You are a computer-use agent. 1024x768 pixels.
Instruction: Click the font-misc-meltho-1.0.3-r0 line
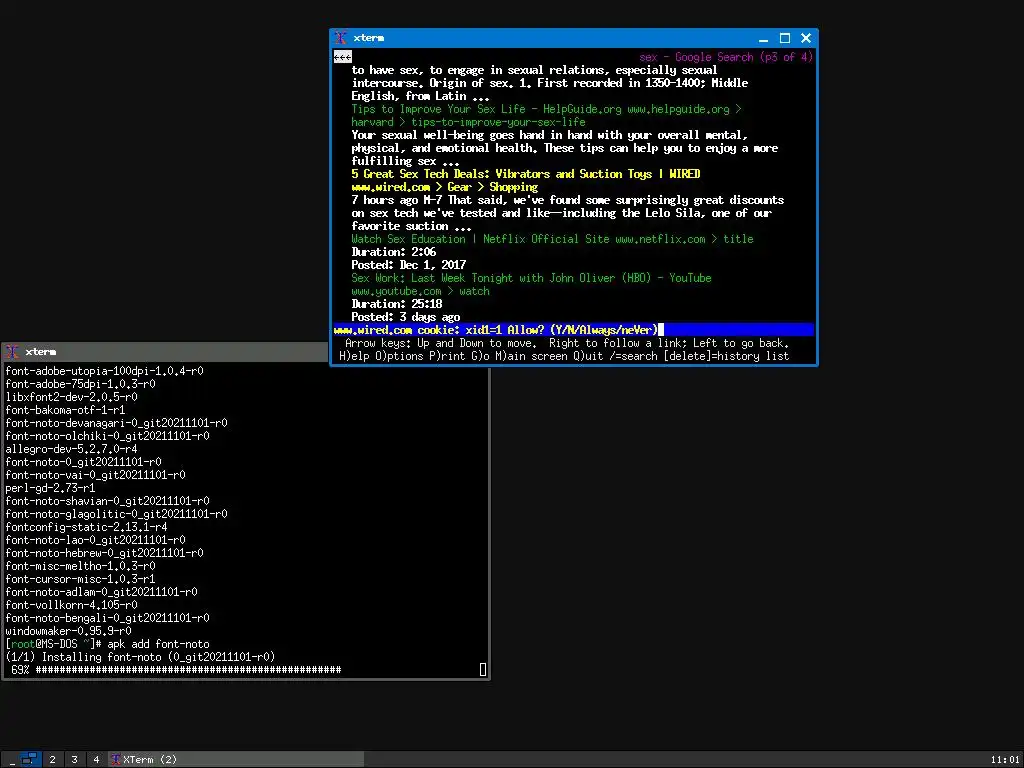click(80, 566)
